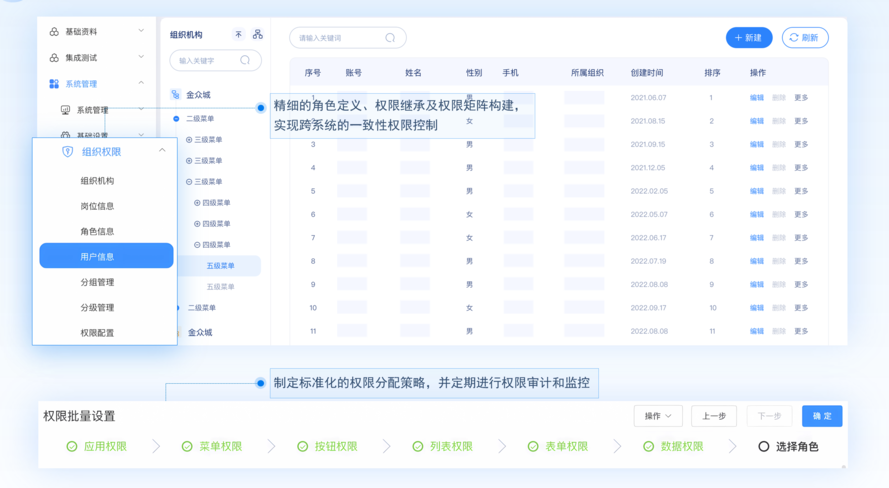Screen dimensions: 889x488
Task: Select the 权限配置 menu item
Action: pyautogui.click(x=97, y=333)
